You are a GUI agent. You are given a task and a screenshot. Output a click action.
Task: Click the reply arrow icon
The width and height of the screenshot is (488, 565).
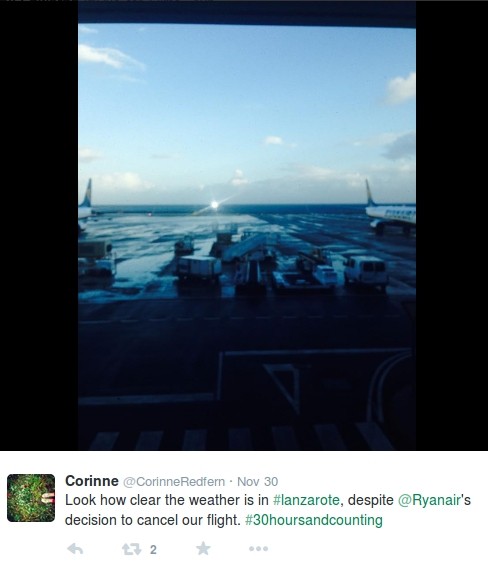(x=75, y=549)
